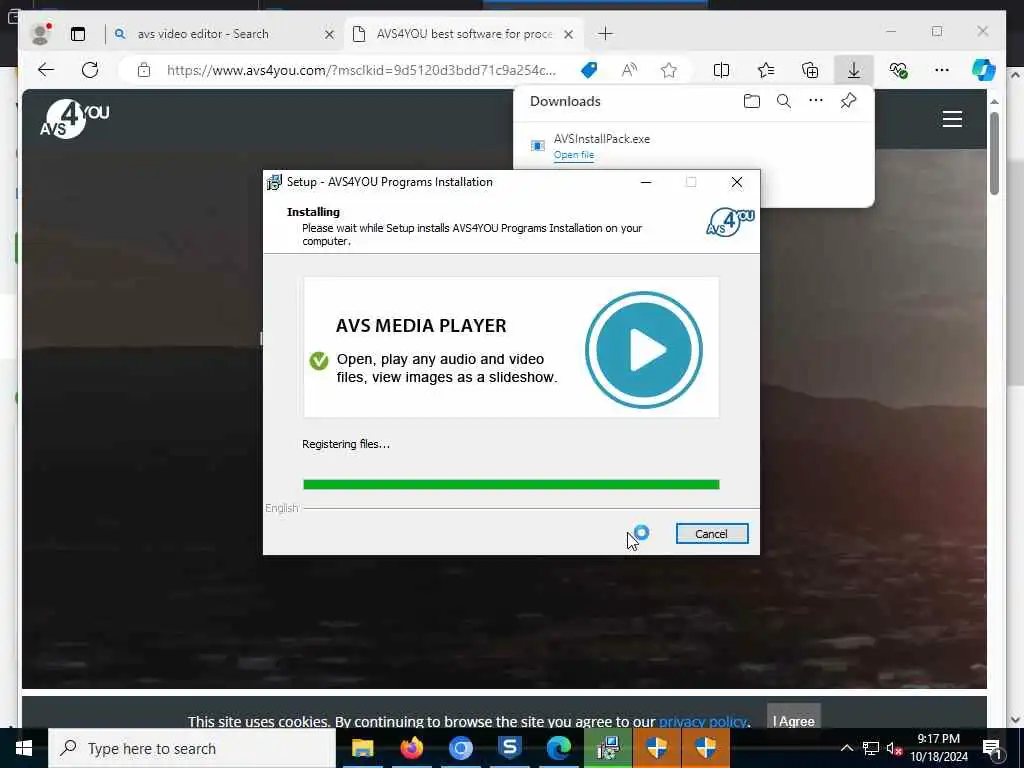Open the shopping price tag icon
The image size is (1024, 768).
(x=589, y=70)
